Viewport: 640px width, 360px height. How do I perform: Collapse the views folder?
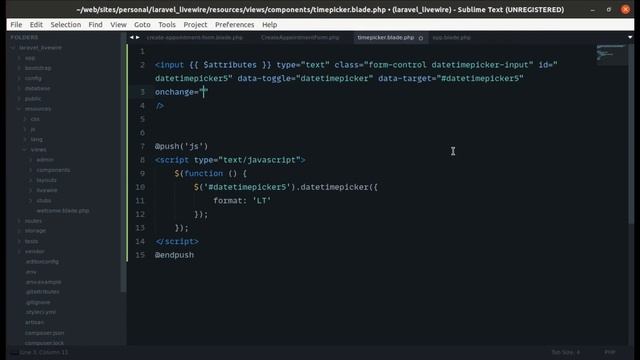tap(25, 150)
